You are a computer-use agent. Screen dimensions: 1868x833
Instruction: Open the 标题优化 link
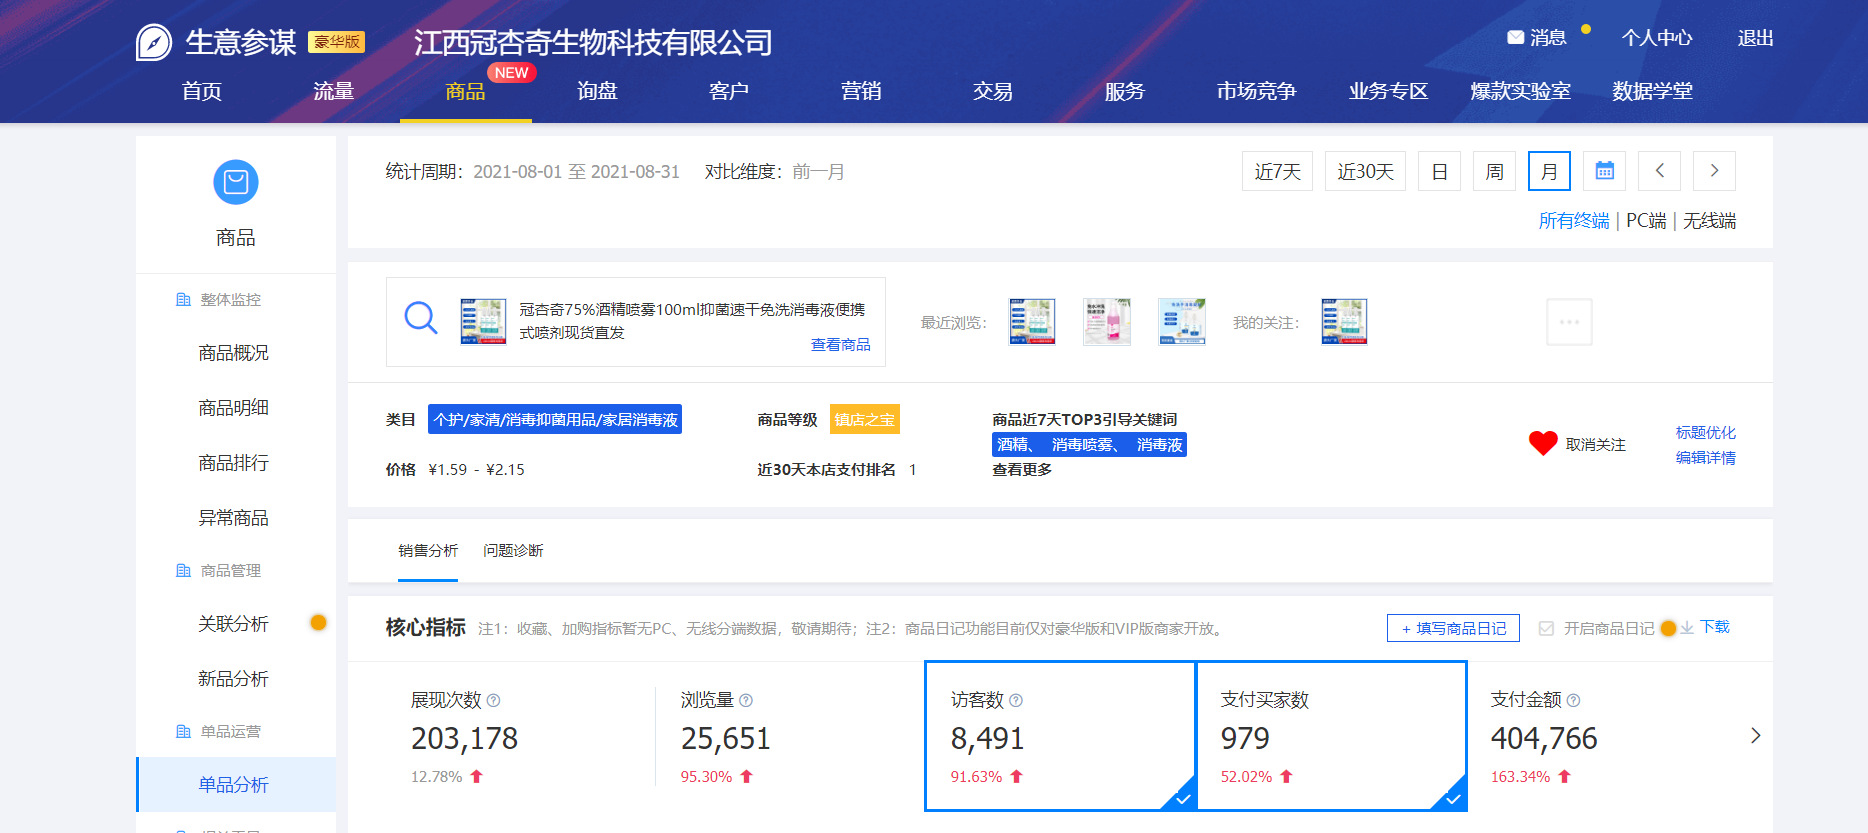[x=1705, y=432]
